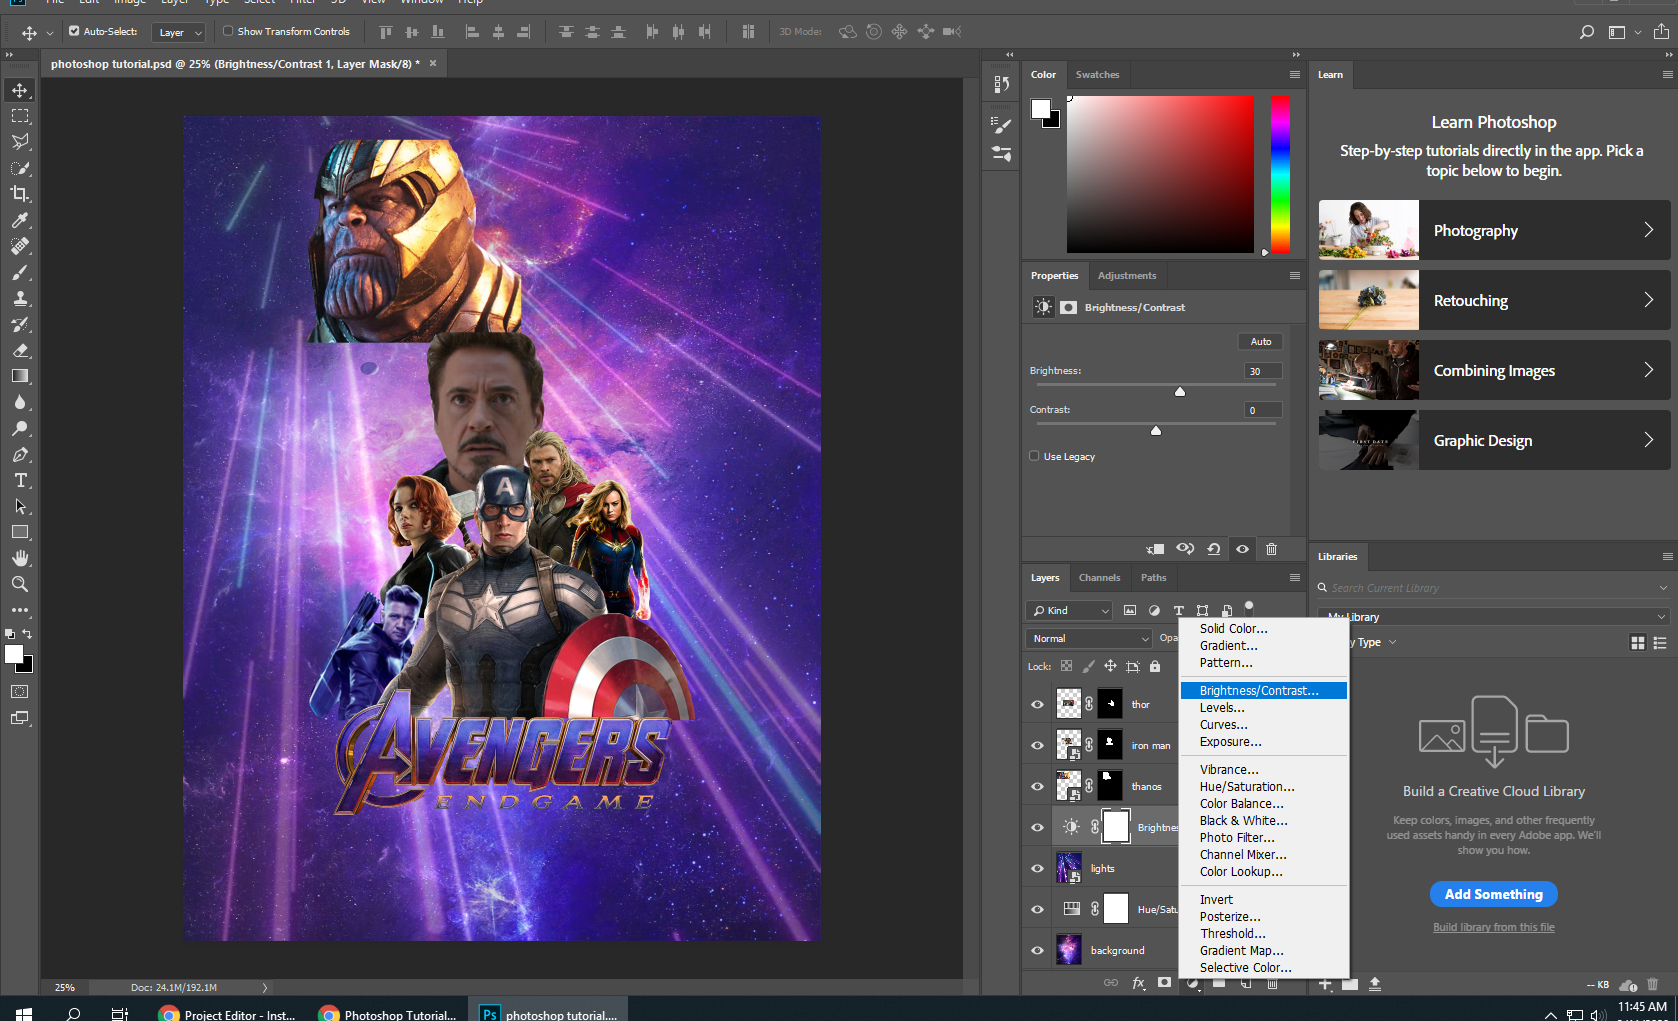
Task: Filter layers by type layers icon
Action: 1178,610
